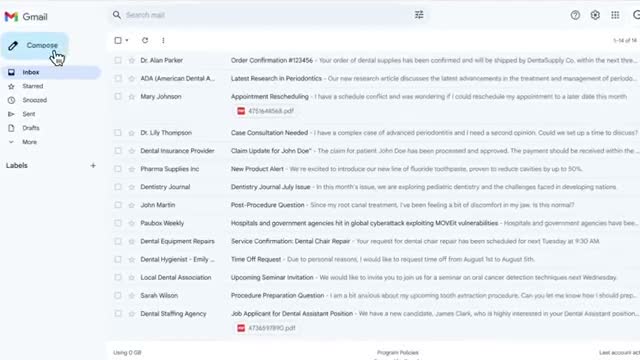The image size is (640, 360).
Task: Star the ADA American Dental email
Action: tap(131, 78)
